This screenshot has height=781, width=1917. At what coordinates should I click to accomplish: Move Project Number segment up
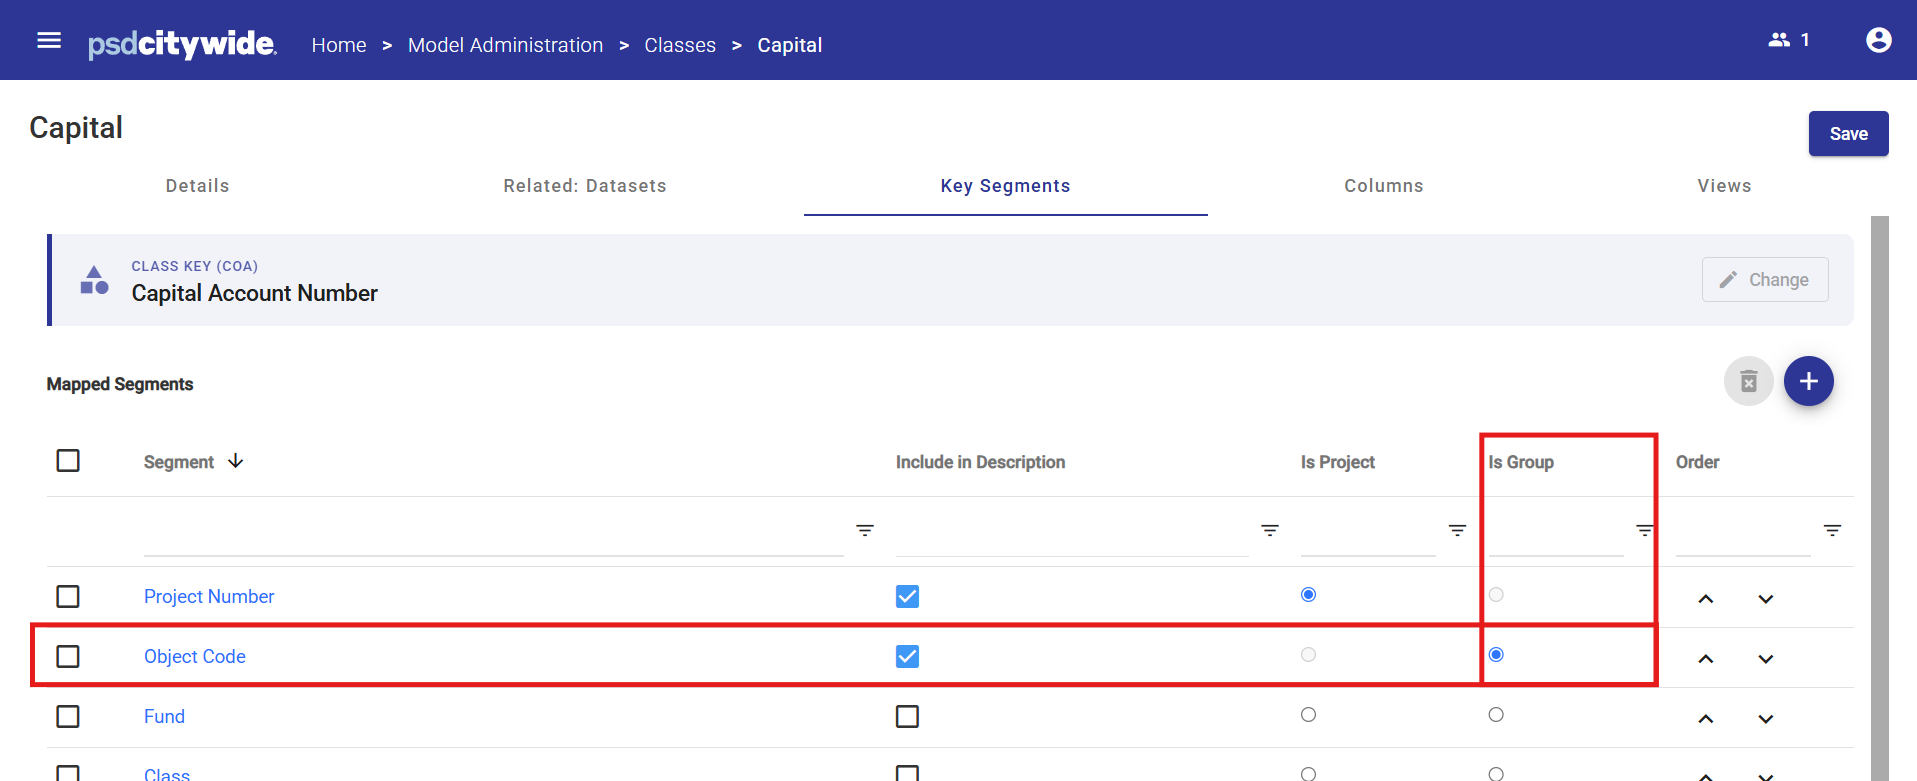coord(1706,599)
